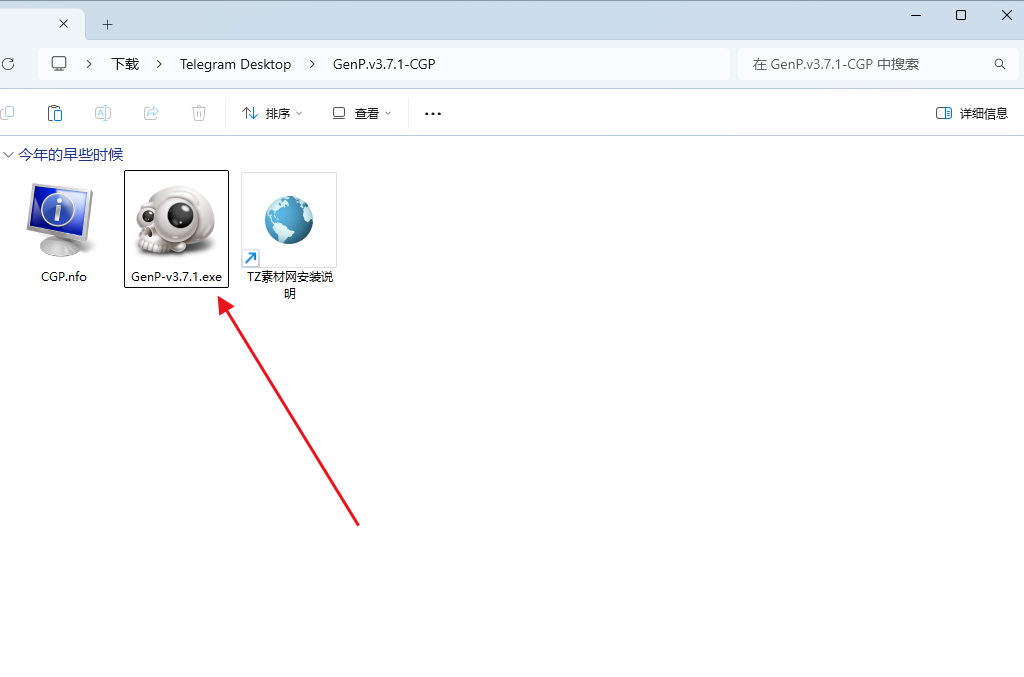Add a new Explorer tab
This screenshot has width=1024, height=677.
pos(107,25)
